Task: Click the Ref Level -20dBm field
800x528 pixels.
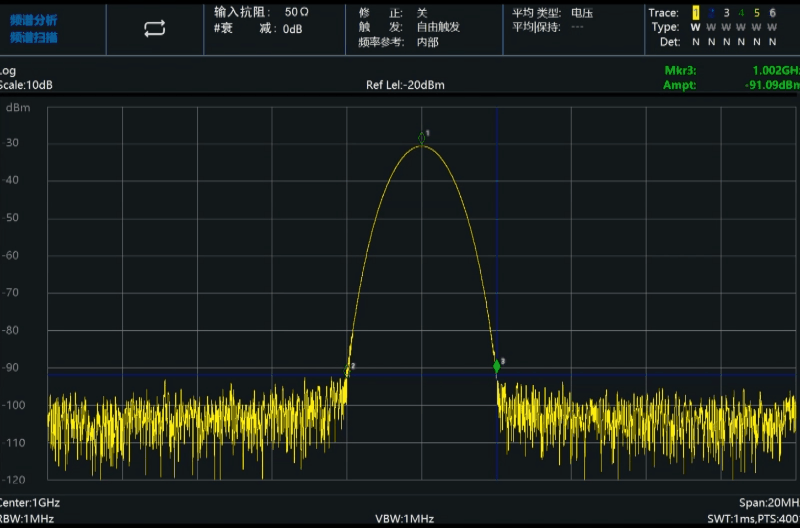Action: [405, 85]
